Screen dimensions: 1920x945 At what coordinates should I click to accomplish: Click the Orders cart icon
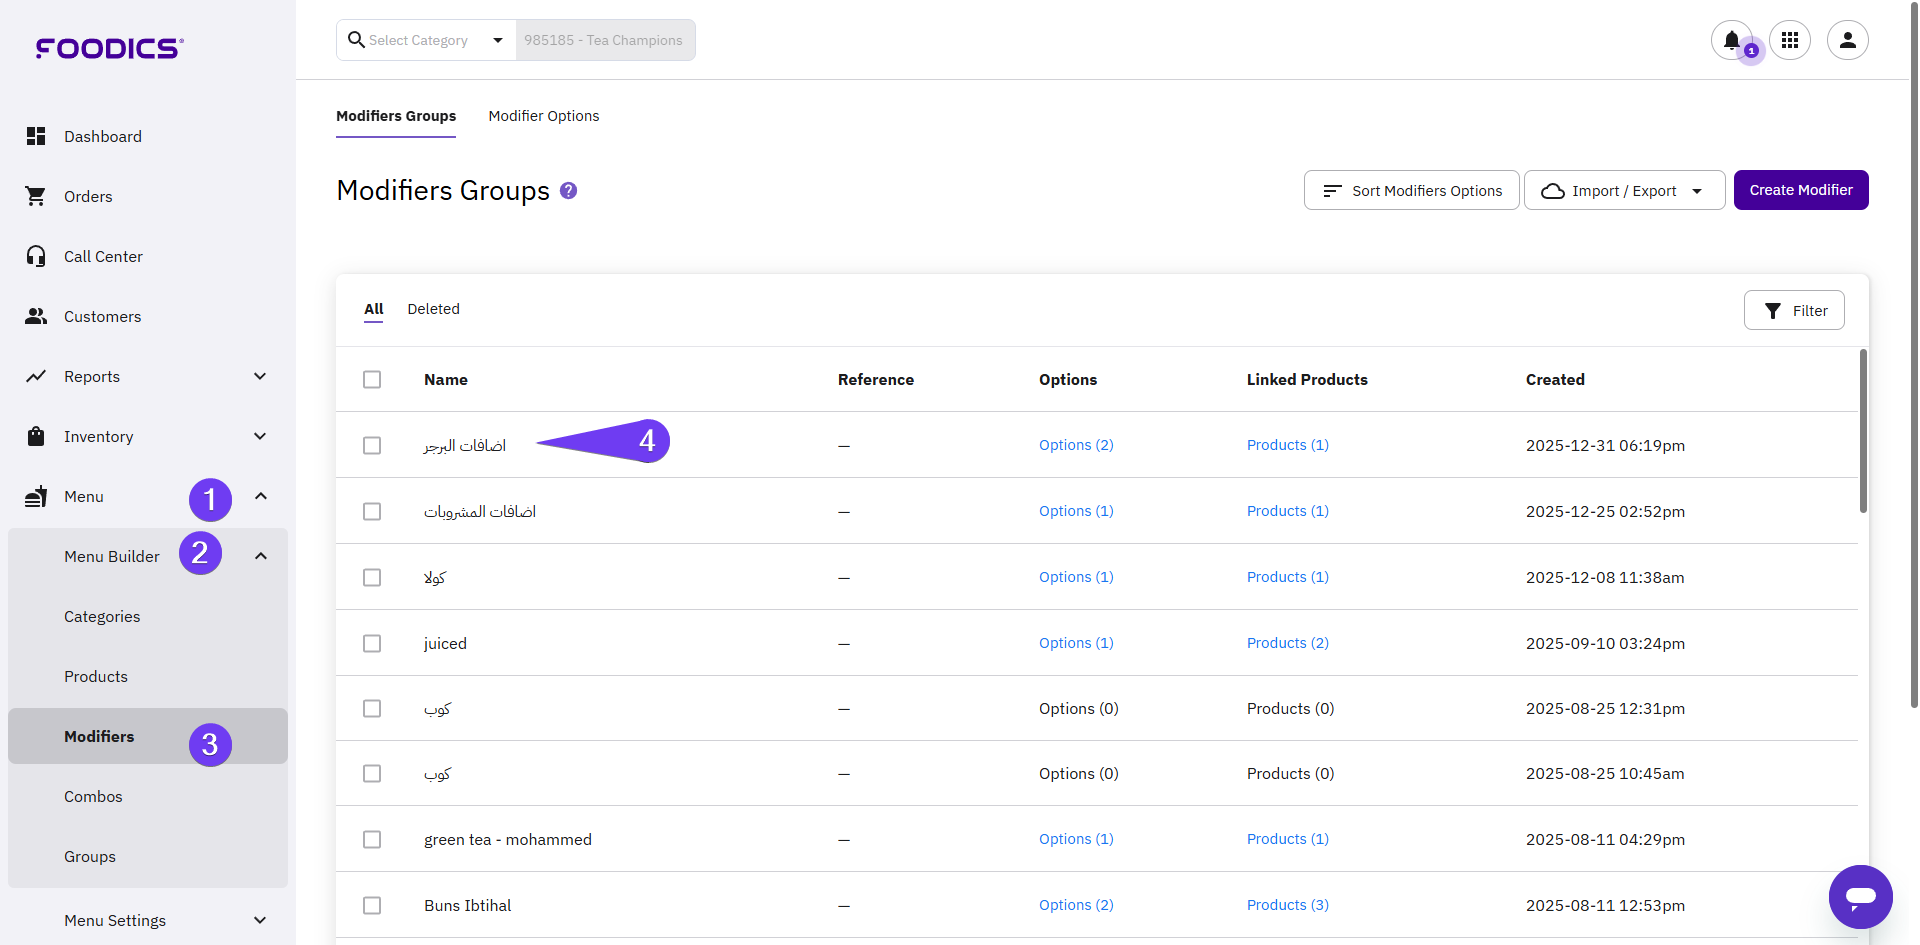coord(36,196)
